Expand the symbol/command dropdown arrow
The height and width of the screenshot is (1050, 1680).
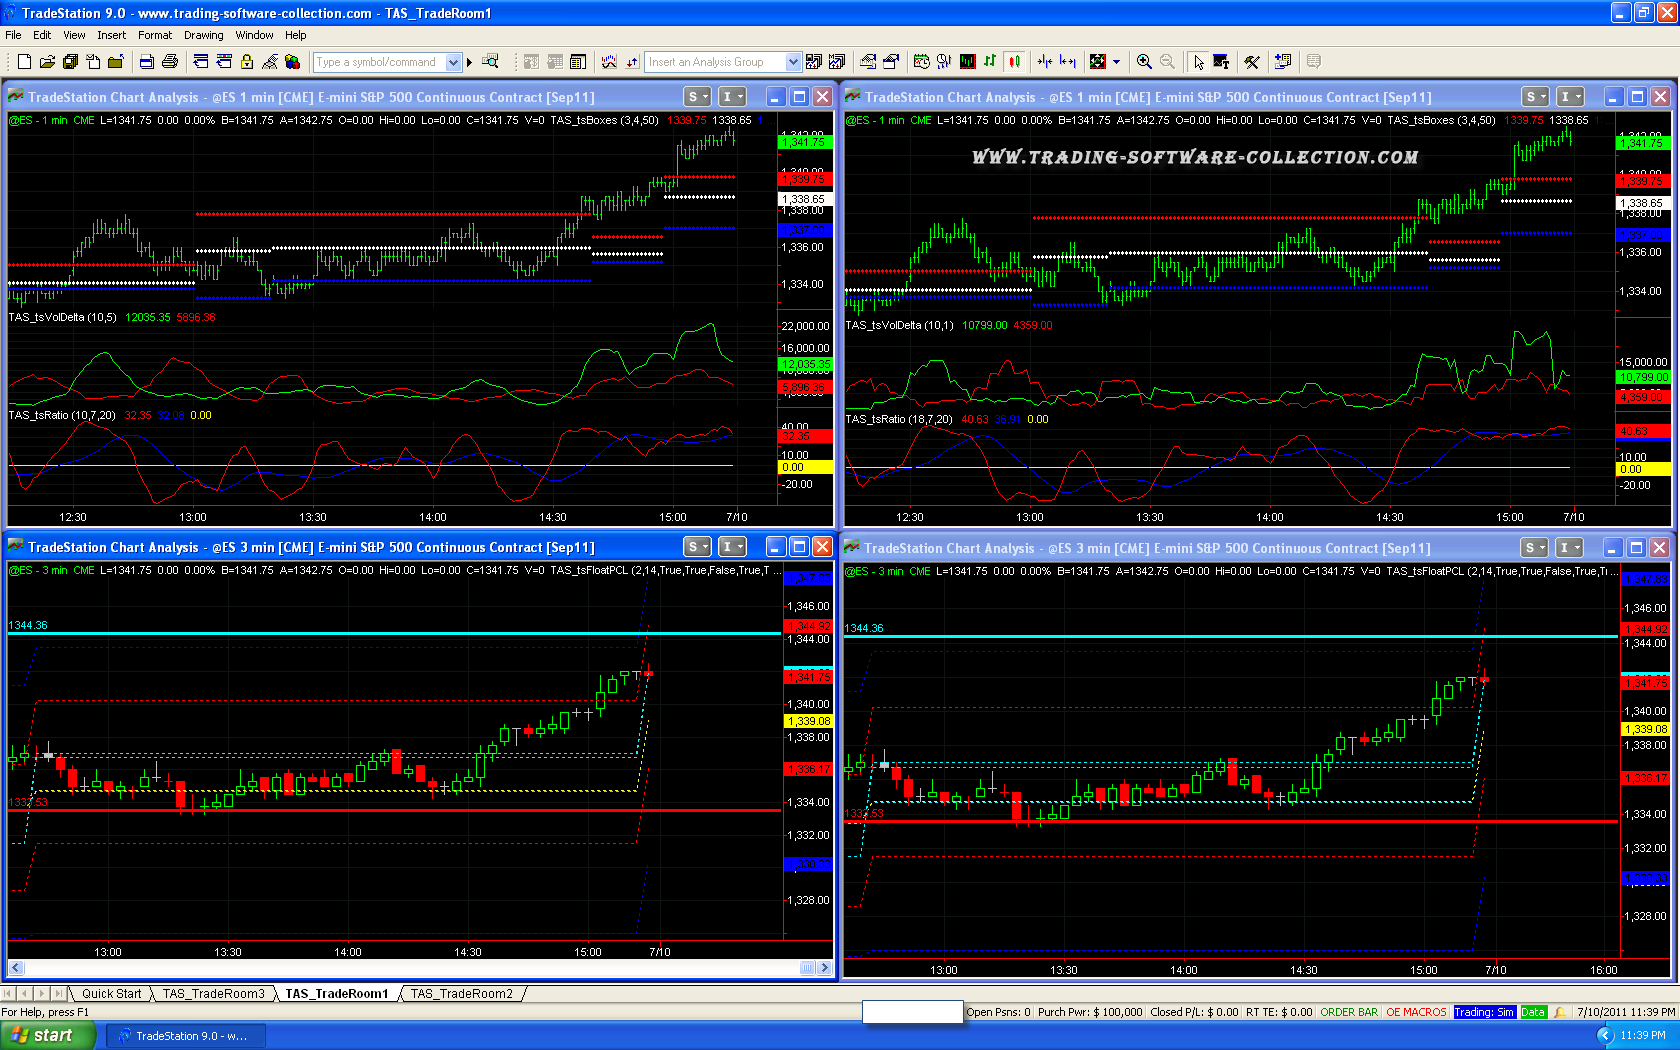point(453,62)
